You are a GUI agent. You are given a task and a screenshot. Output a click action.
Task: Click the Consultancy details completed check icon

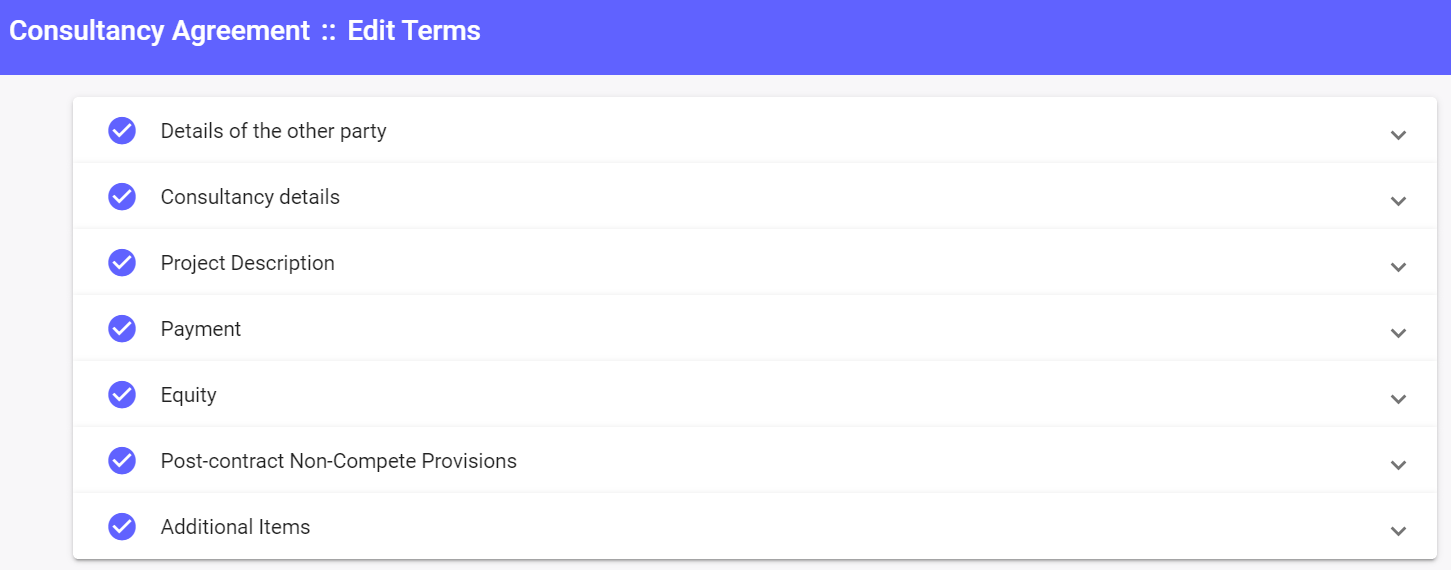click(x=122, y=197)
